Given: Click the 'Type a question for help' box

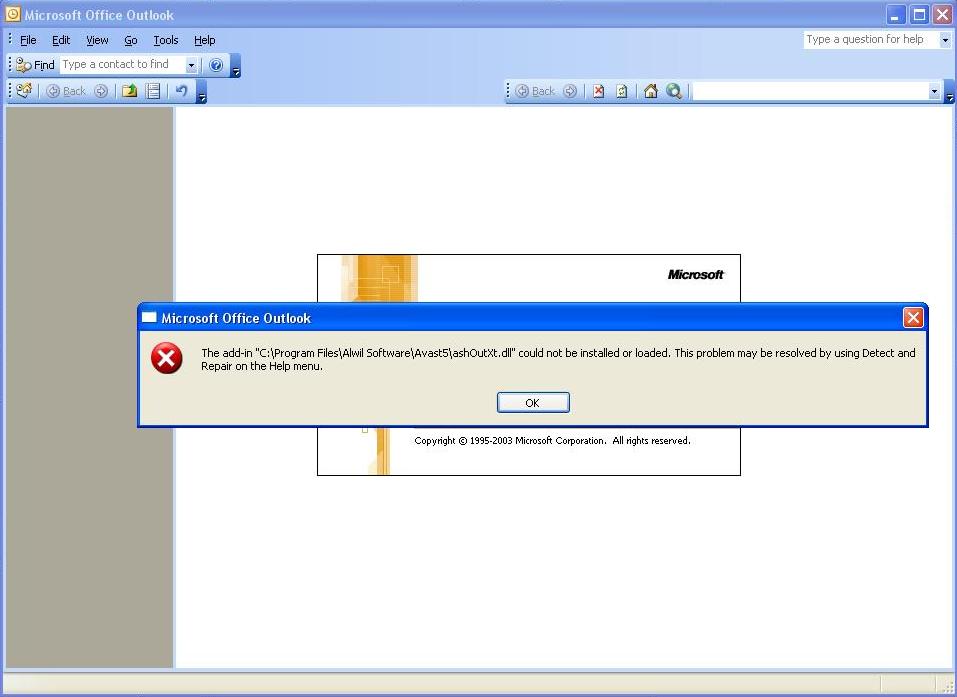Looking at the screenshot, I should click(870, 40).
